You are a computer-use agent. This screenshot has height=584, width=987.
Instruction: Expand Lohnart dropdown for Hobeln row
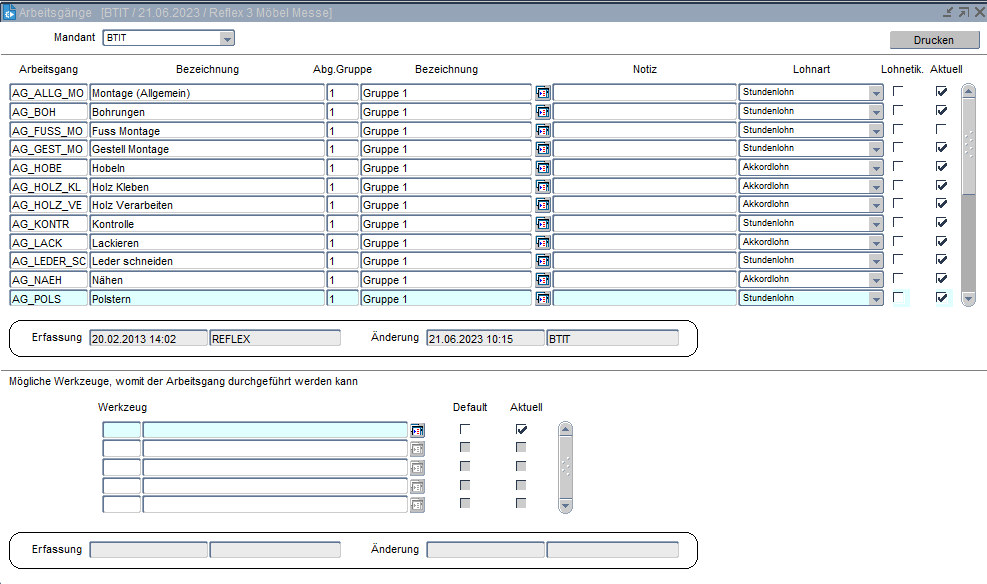pyautogui.click(x=876, y=168)
